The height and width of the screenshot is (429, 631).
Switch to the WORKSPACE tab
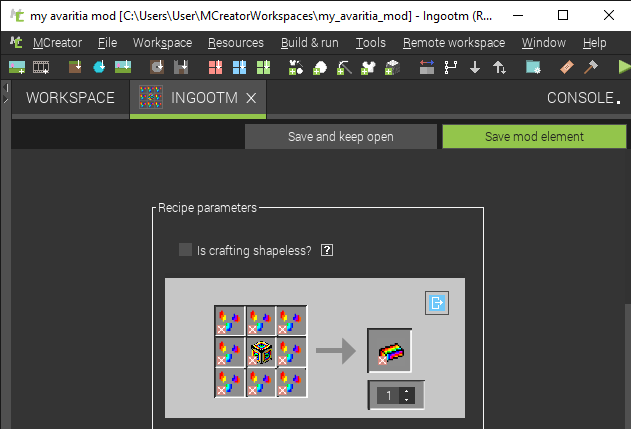click(x=70, y=98)
